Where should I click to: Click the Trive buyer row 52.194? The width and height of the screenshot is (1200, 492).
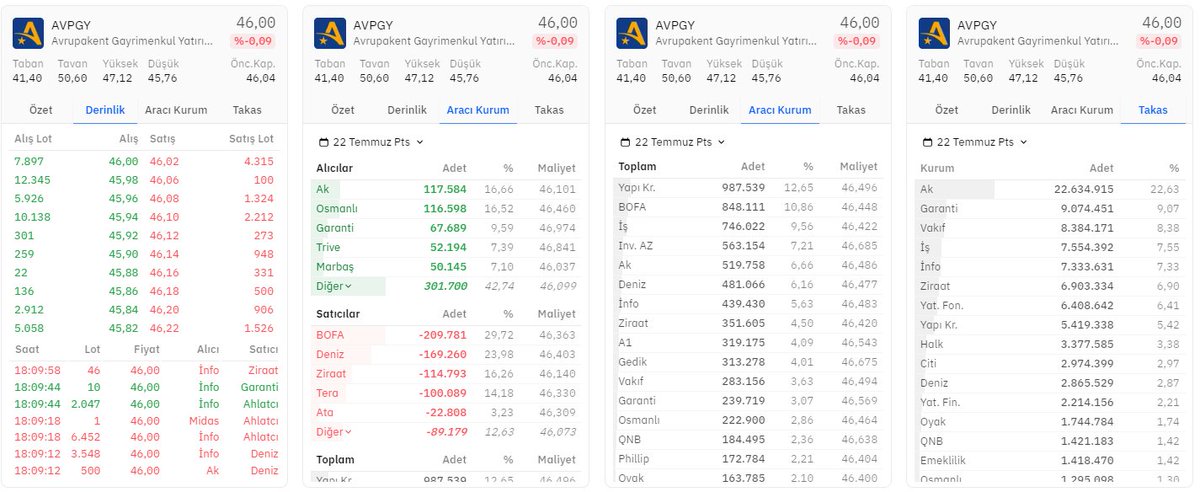(x=445, y=247)
